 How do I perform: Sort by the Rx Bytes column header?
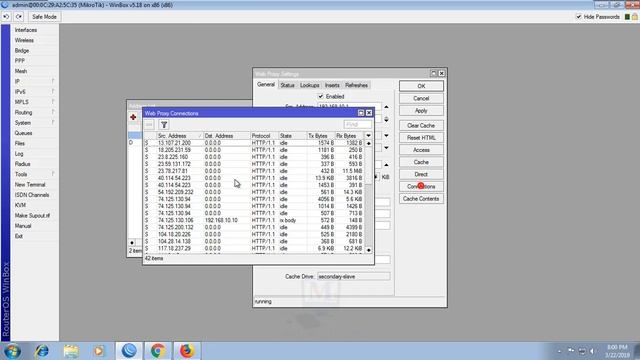pos(349,136)
